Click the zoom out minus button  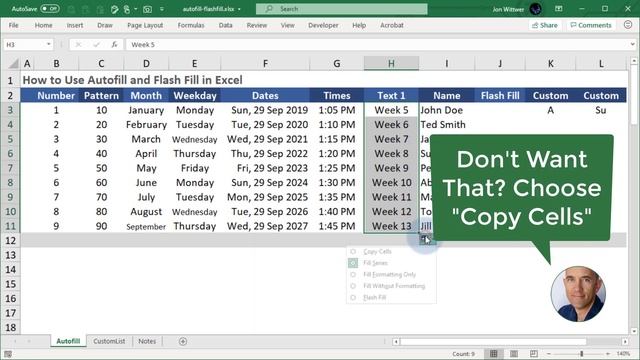click(549, 354)
